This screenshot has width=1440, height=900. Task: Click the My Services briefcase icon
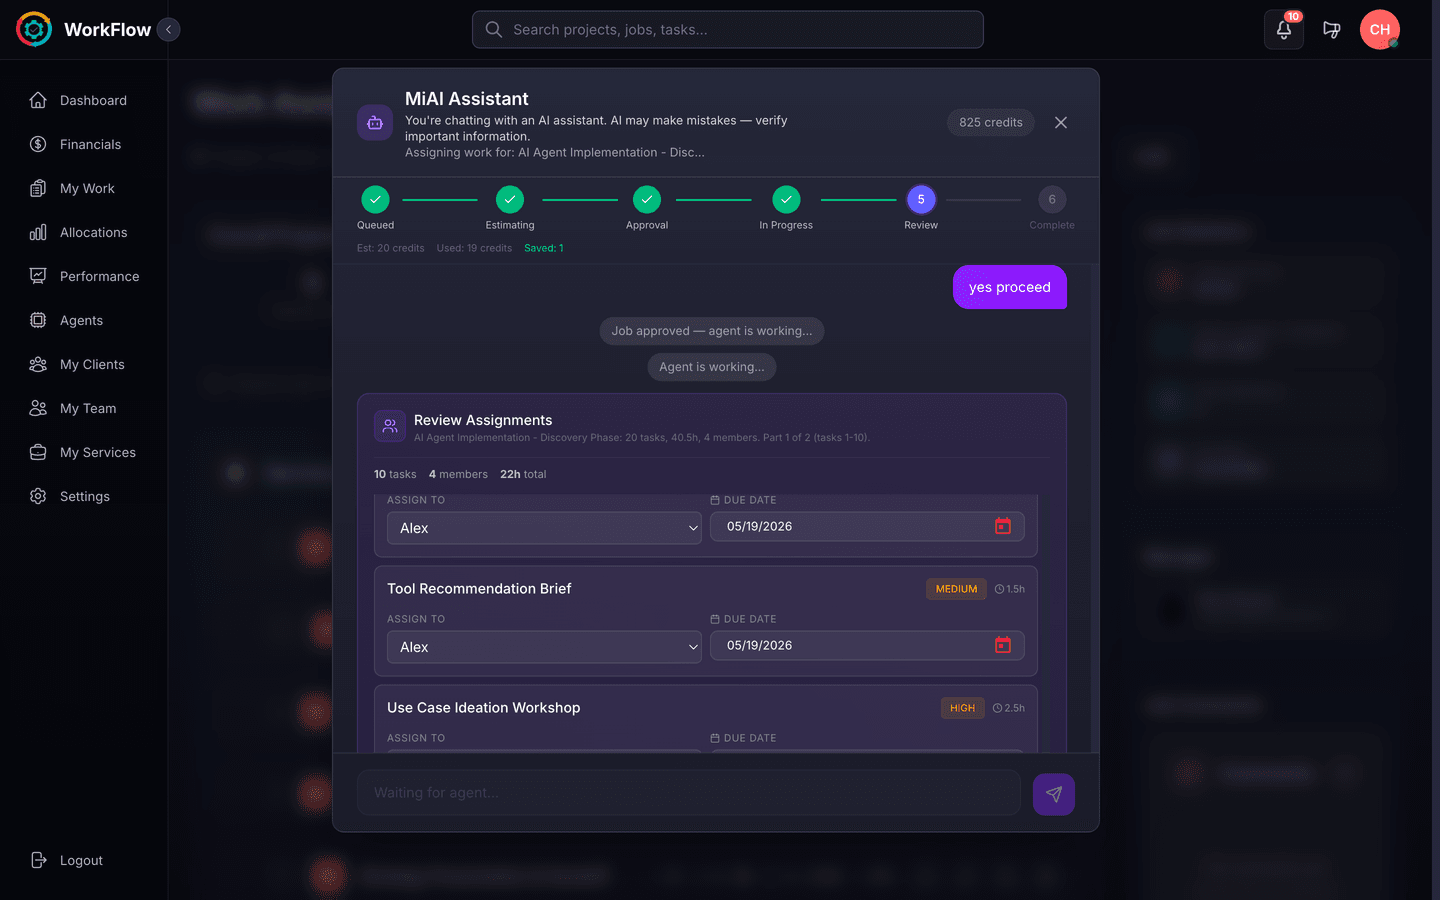pos(38,452)
